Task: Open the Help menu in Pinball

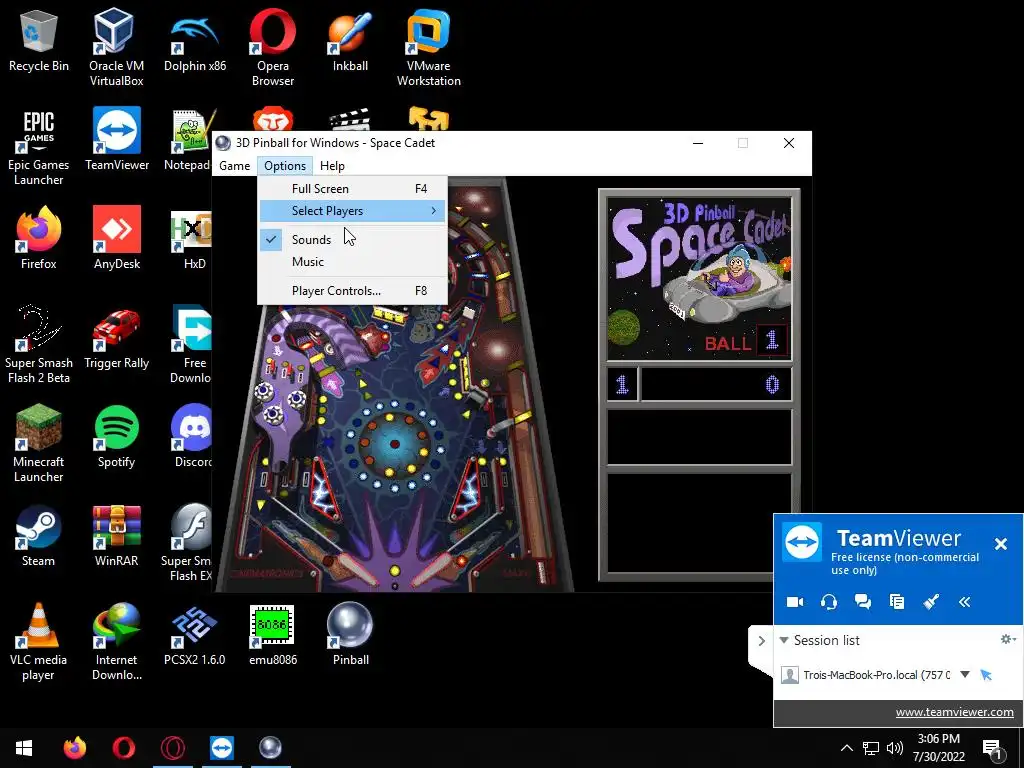Action: pos(332,166)
